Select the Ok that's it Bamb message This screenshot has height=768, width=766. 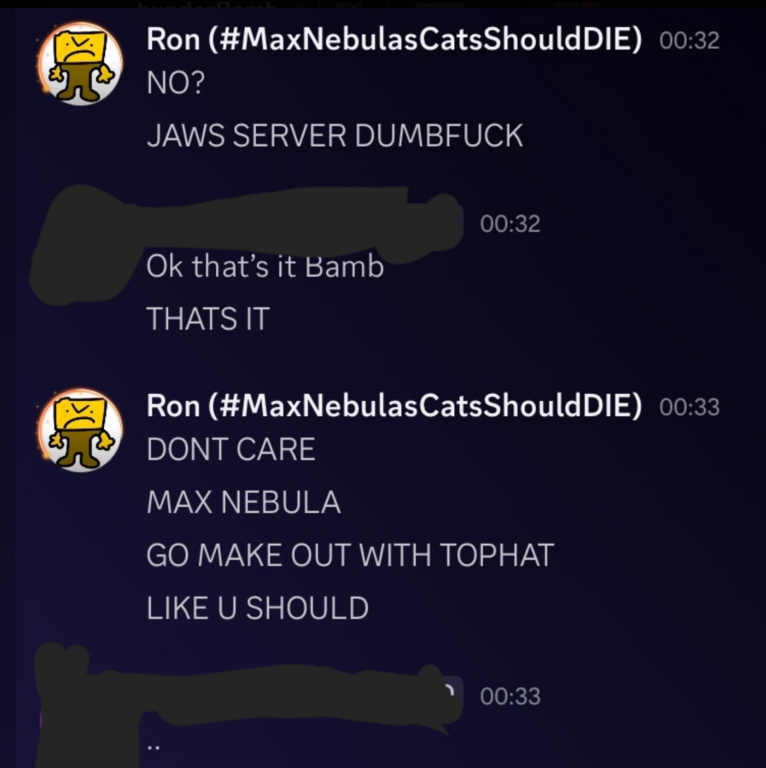point(264,266)
